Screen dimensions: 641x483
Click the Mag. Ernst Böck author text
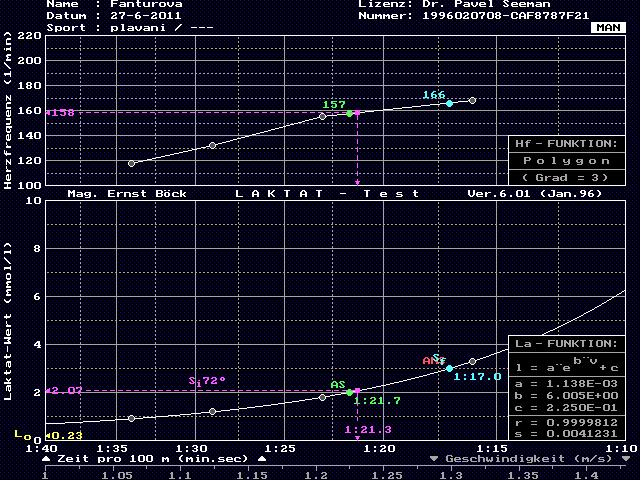(x=127, y=194)
